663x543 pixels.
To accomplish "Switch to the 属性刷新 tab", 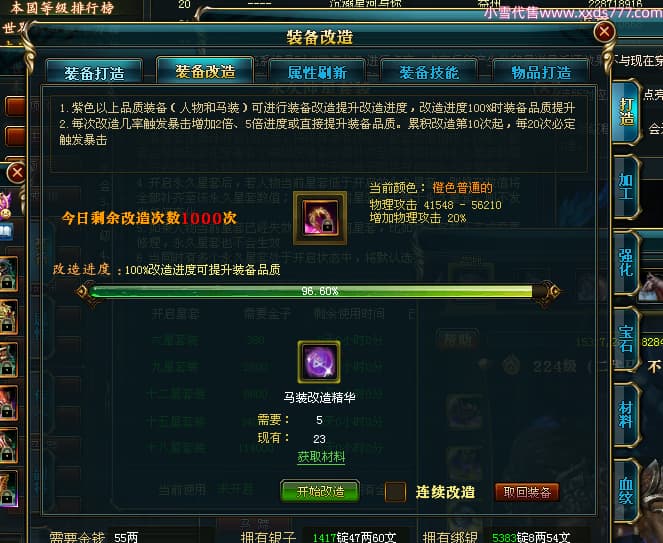I will tap(317, 73).
